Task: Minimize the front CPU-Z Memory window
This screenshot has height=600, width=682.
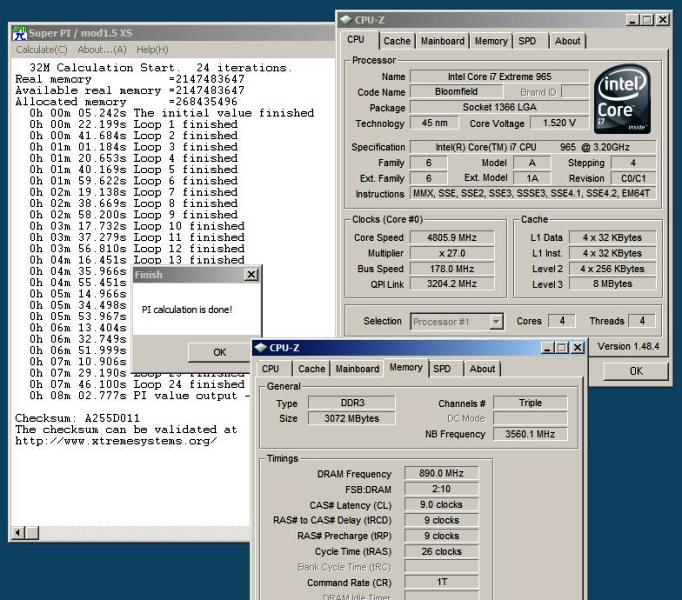Action: pos(547,348)
